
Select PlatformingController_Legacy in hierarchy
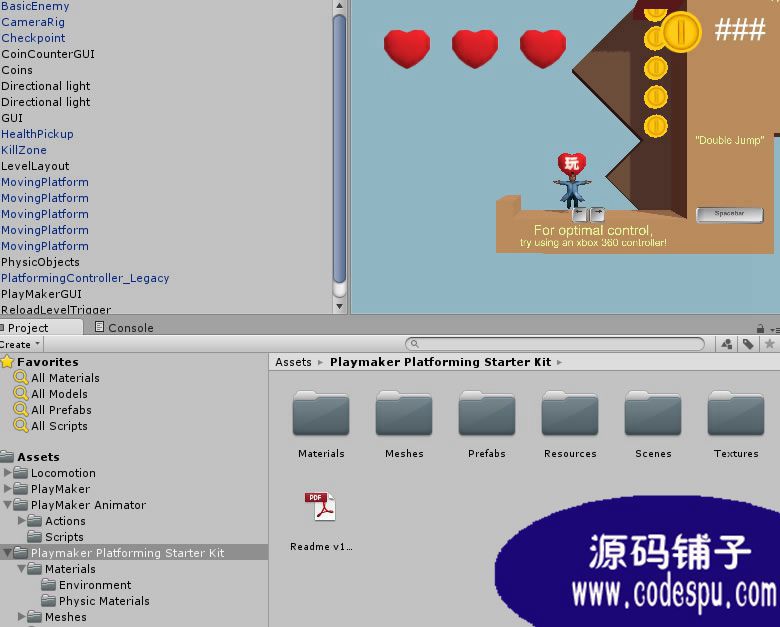[x=85, y=278]
